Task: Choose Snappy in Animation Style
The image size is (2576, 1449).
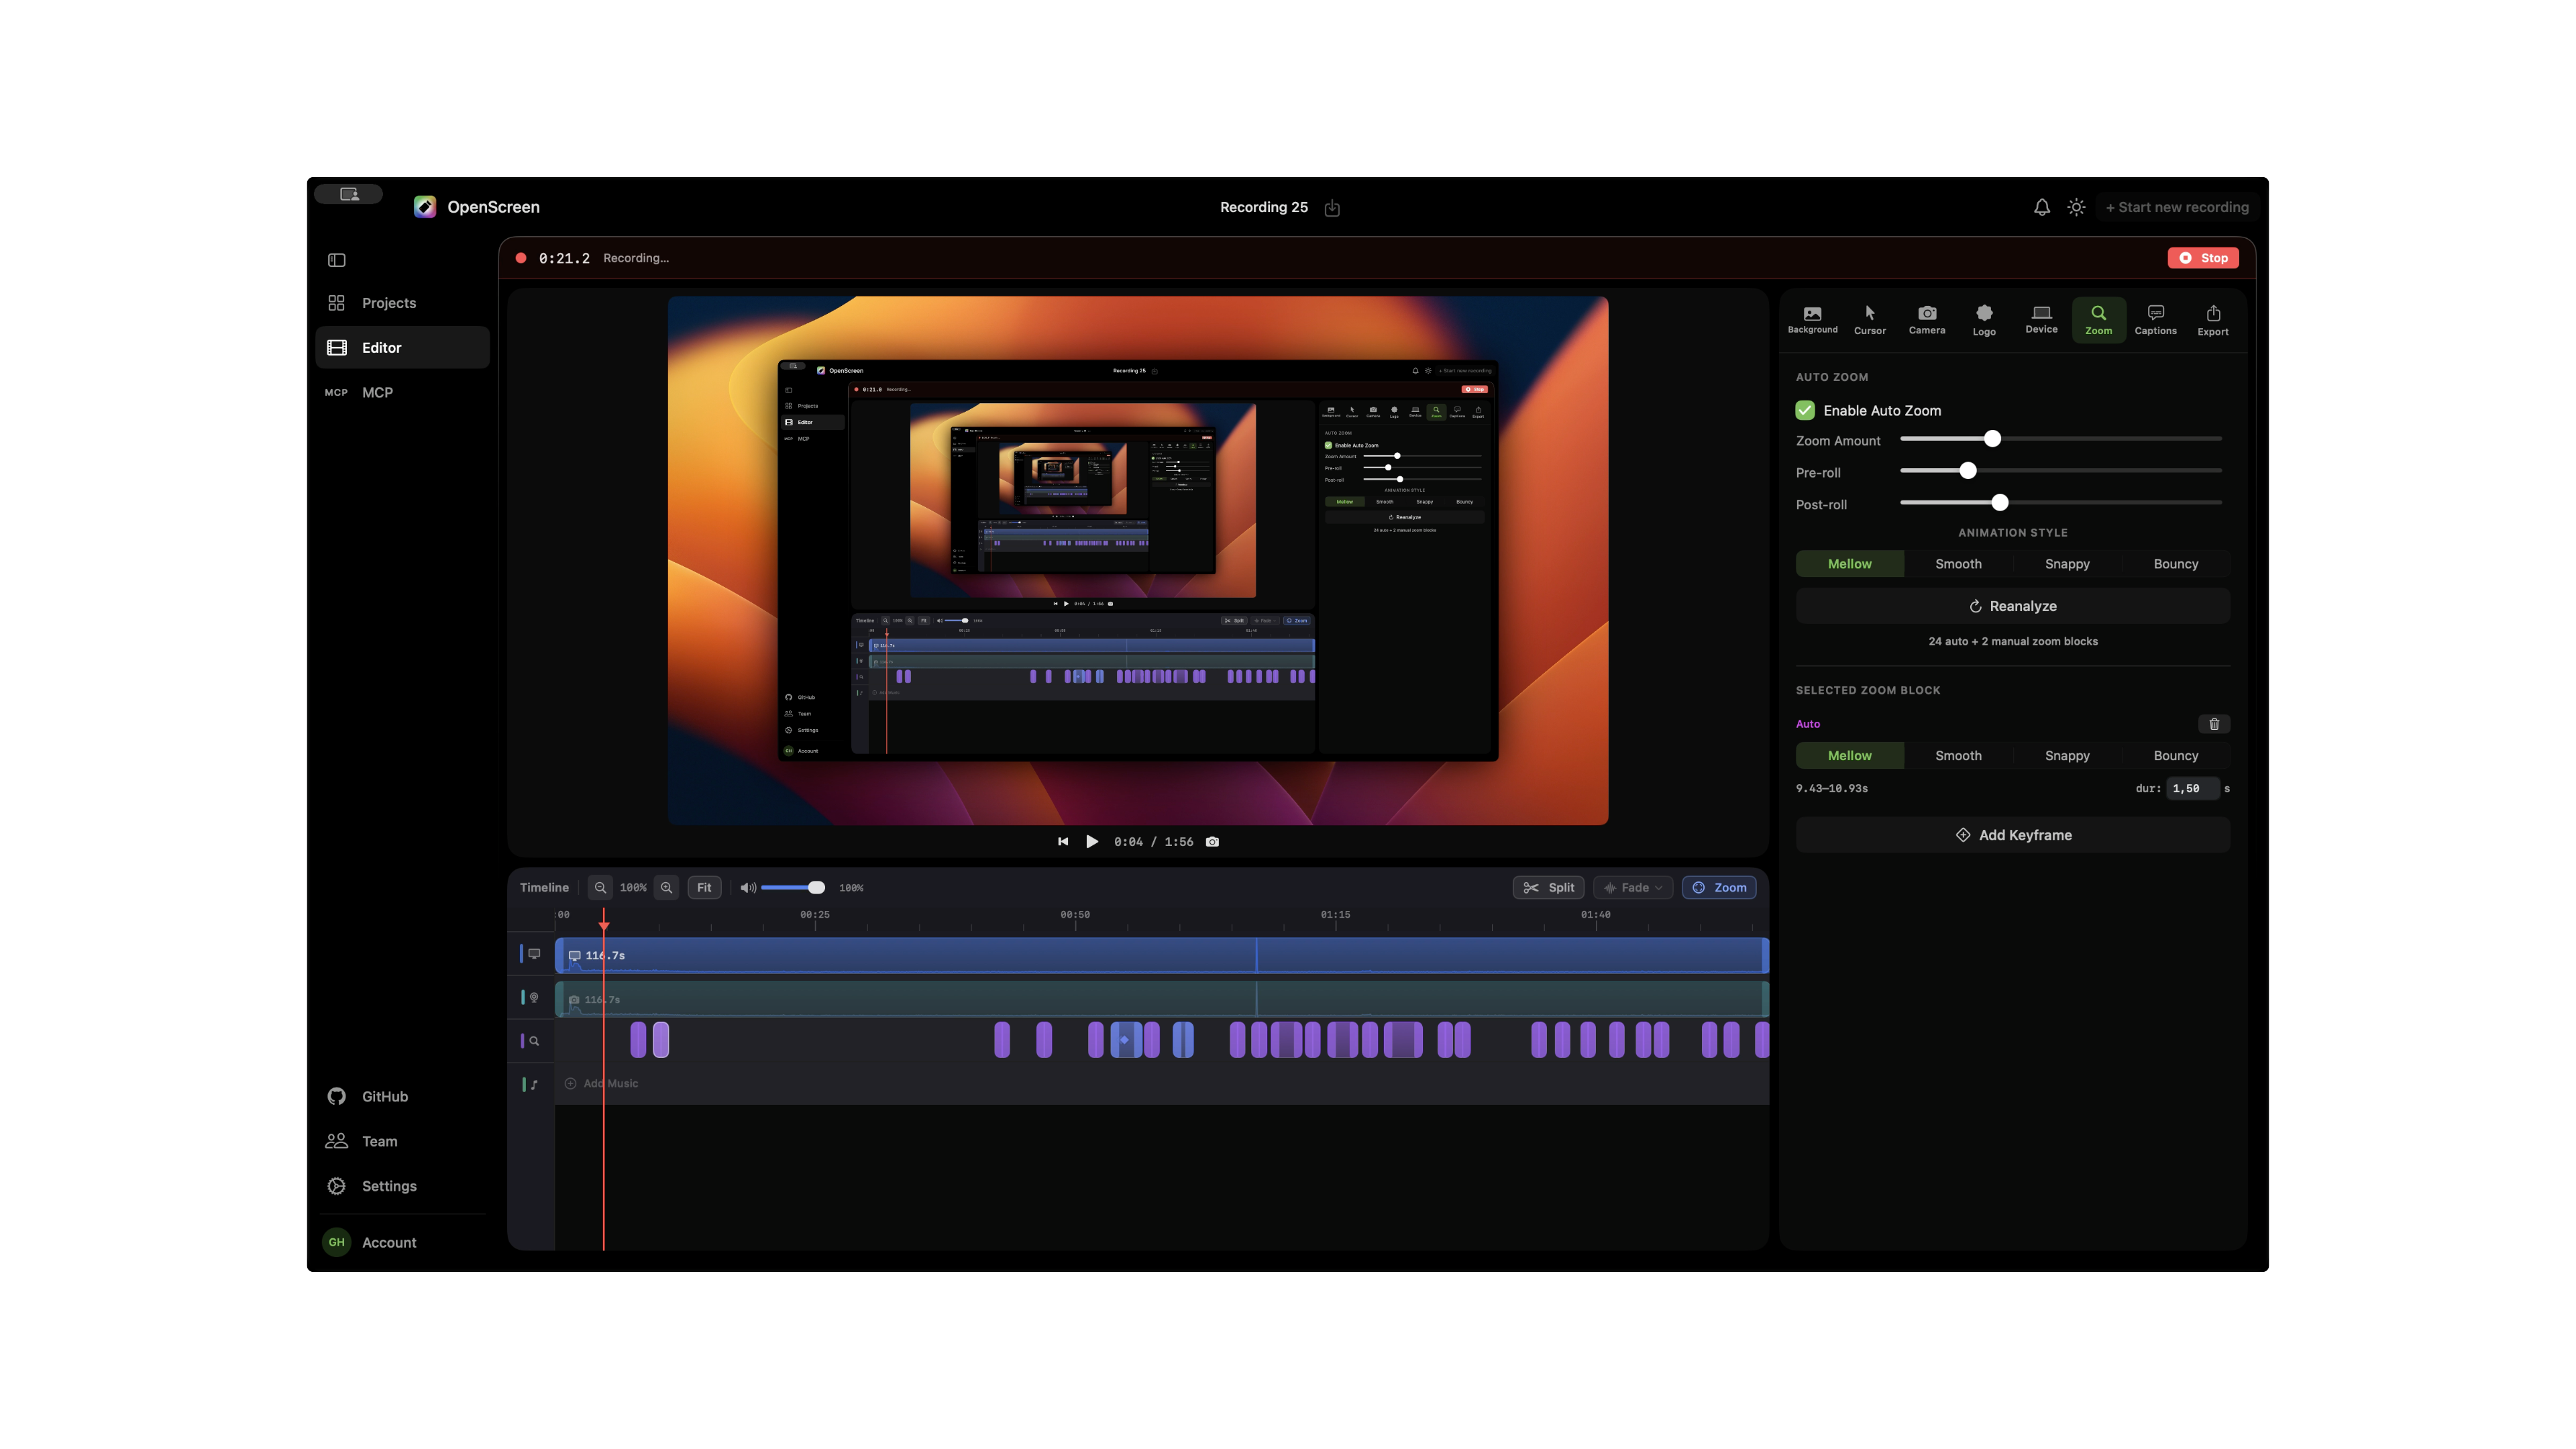Action: pyautogui.click(x=2067, y=564)
